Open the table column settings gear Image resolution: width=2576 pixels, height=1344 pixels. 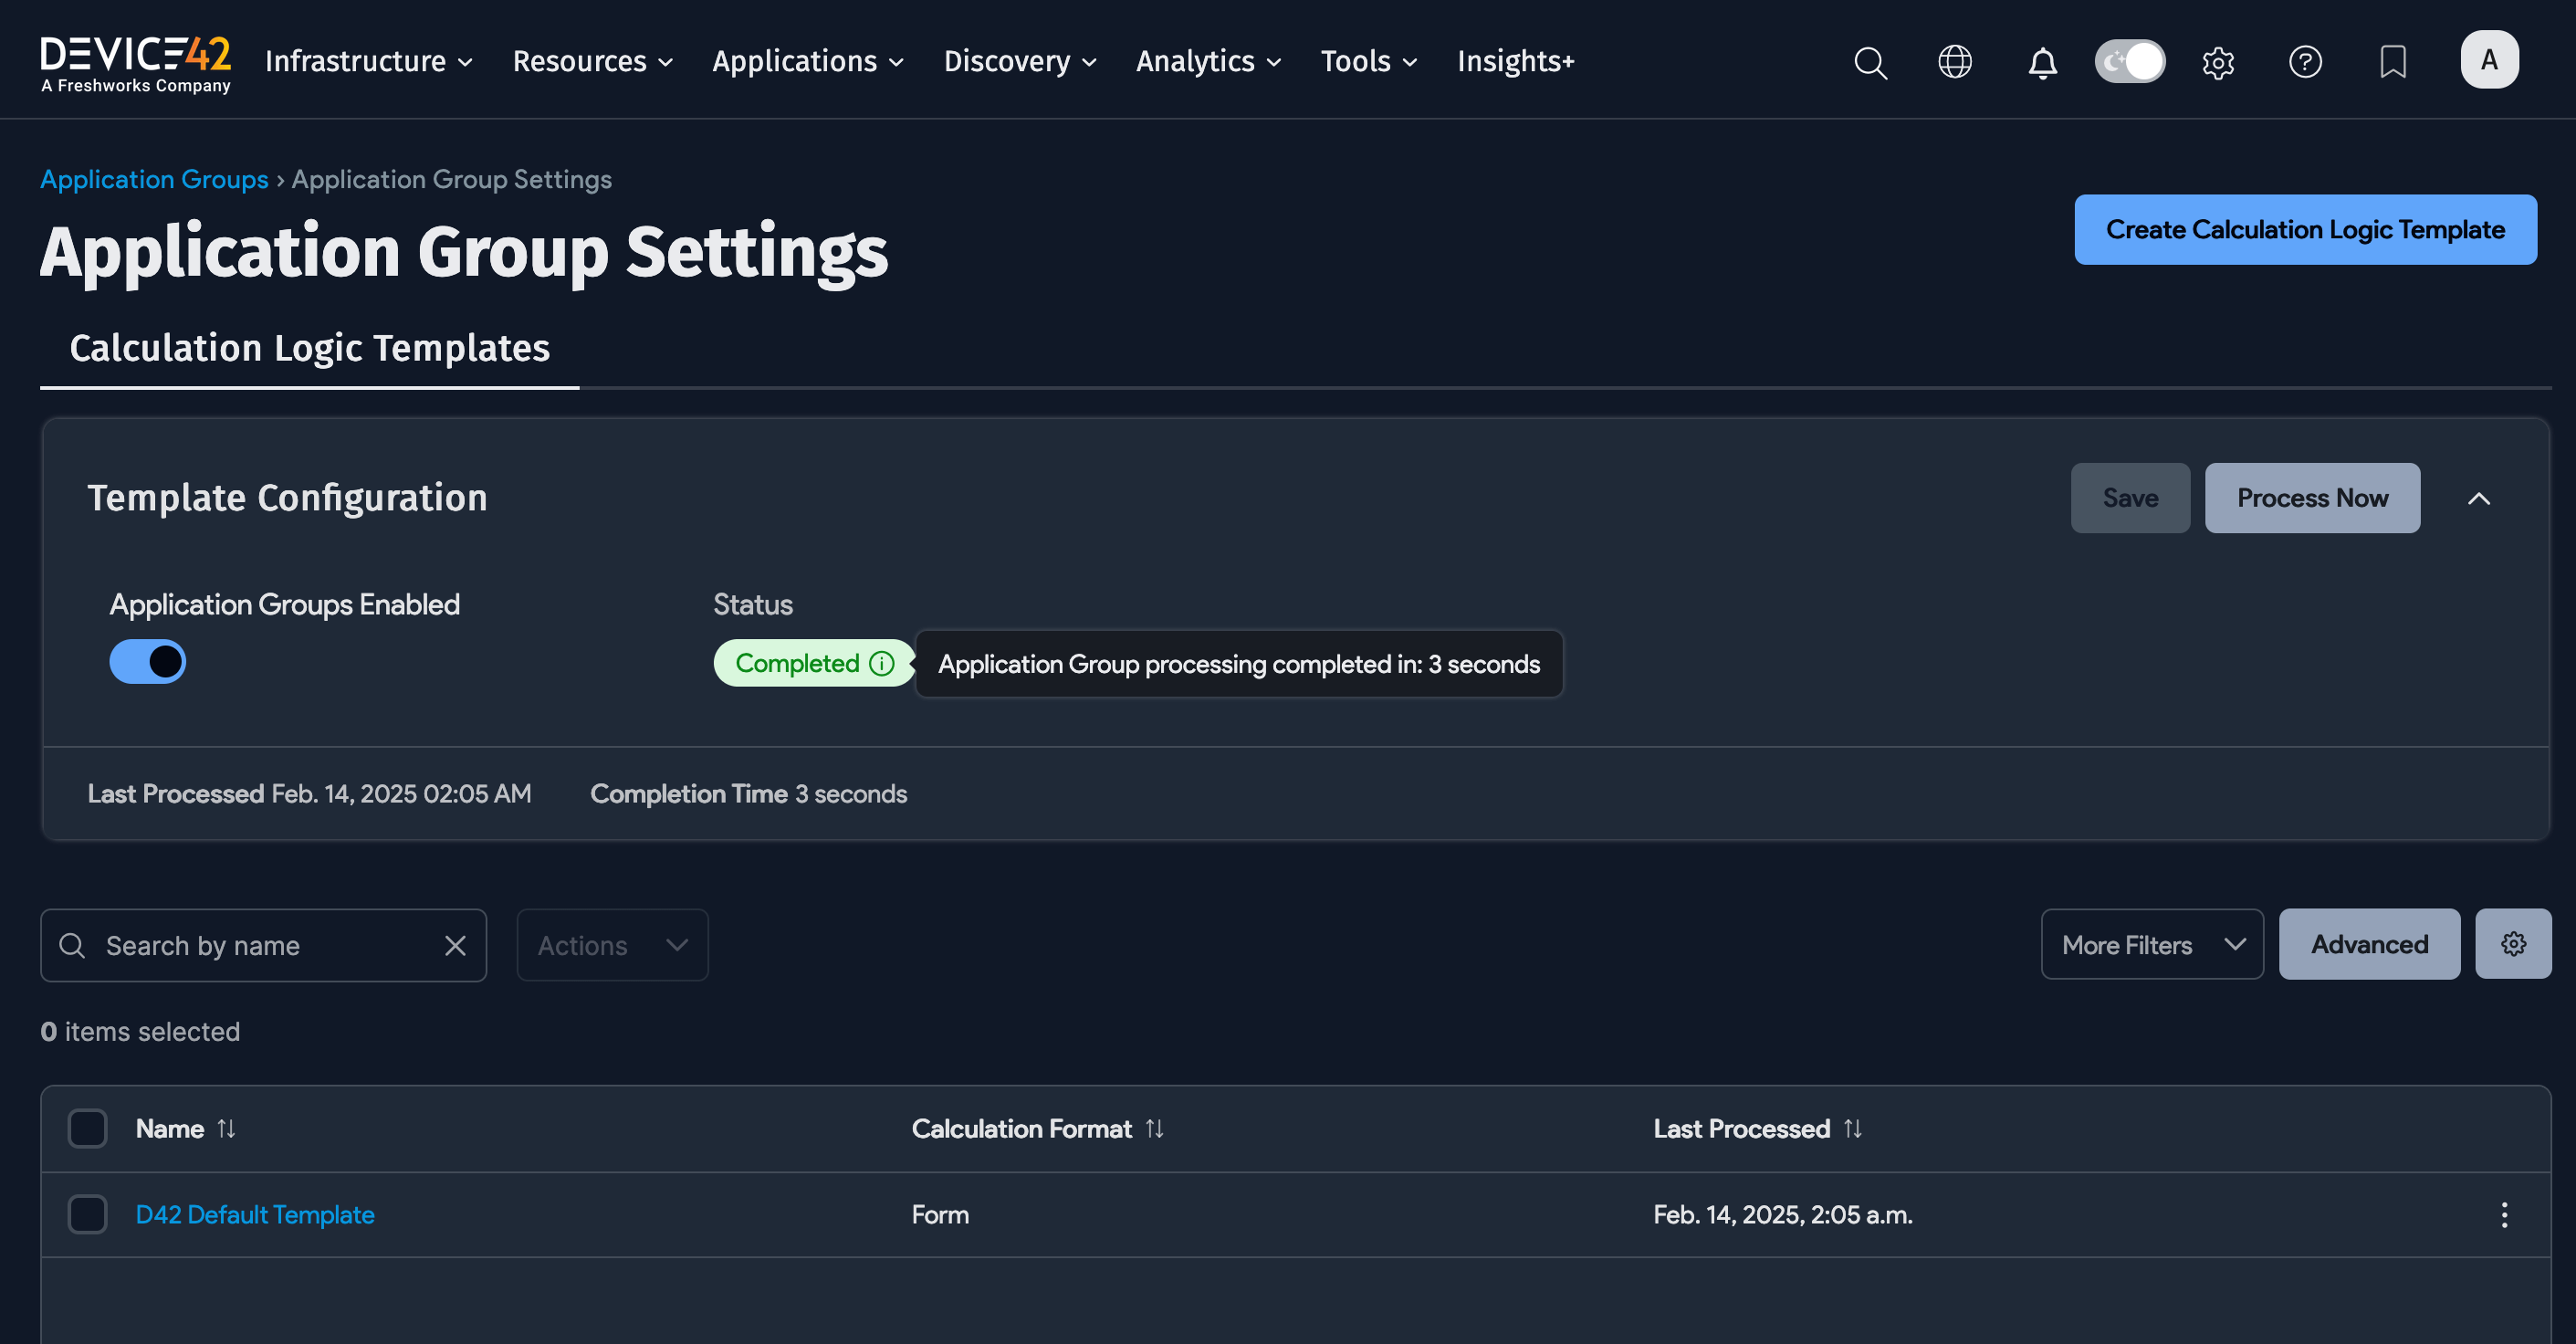pyautogui.click(x=2513, y=944)
